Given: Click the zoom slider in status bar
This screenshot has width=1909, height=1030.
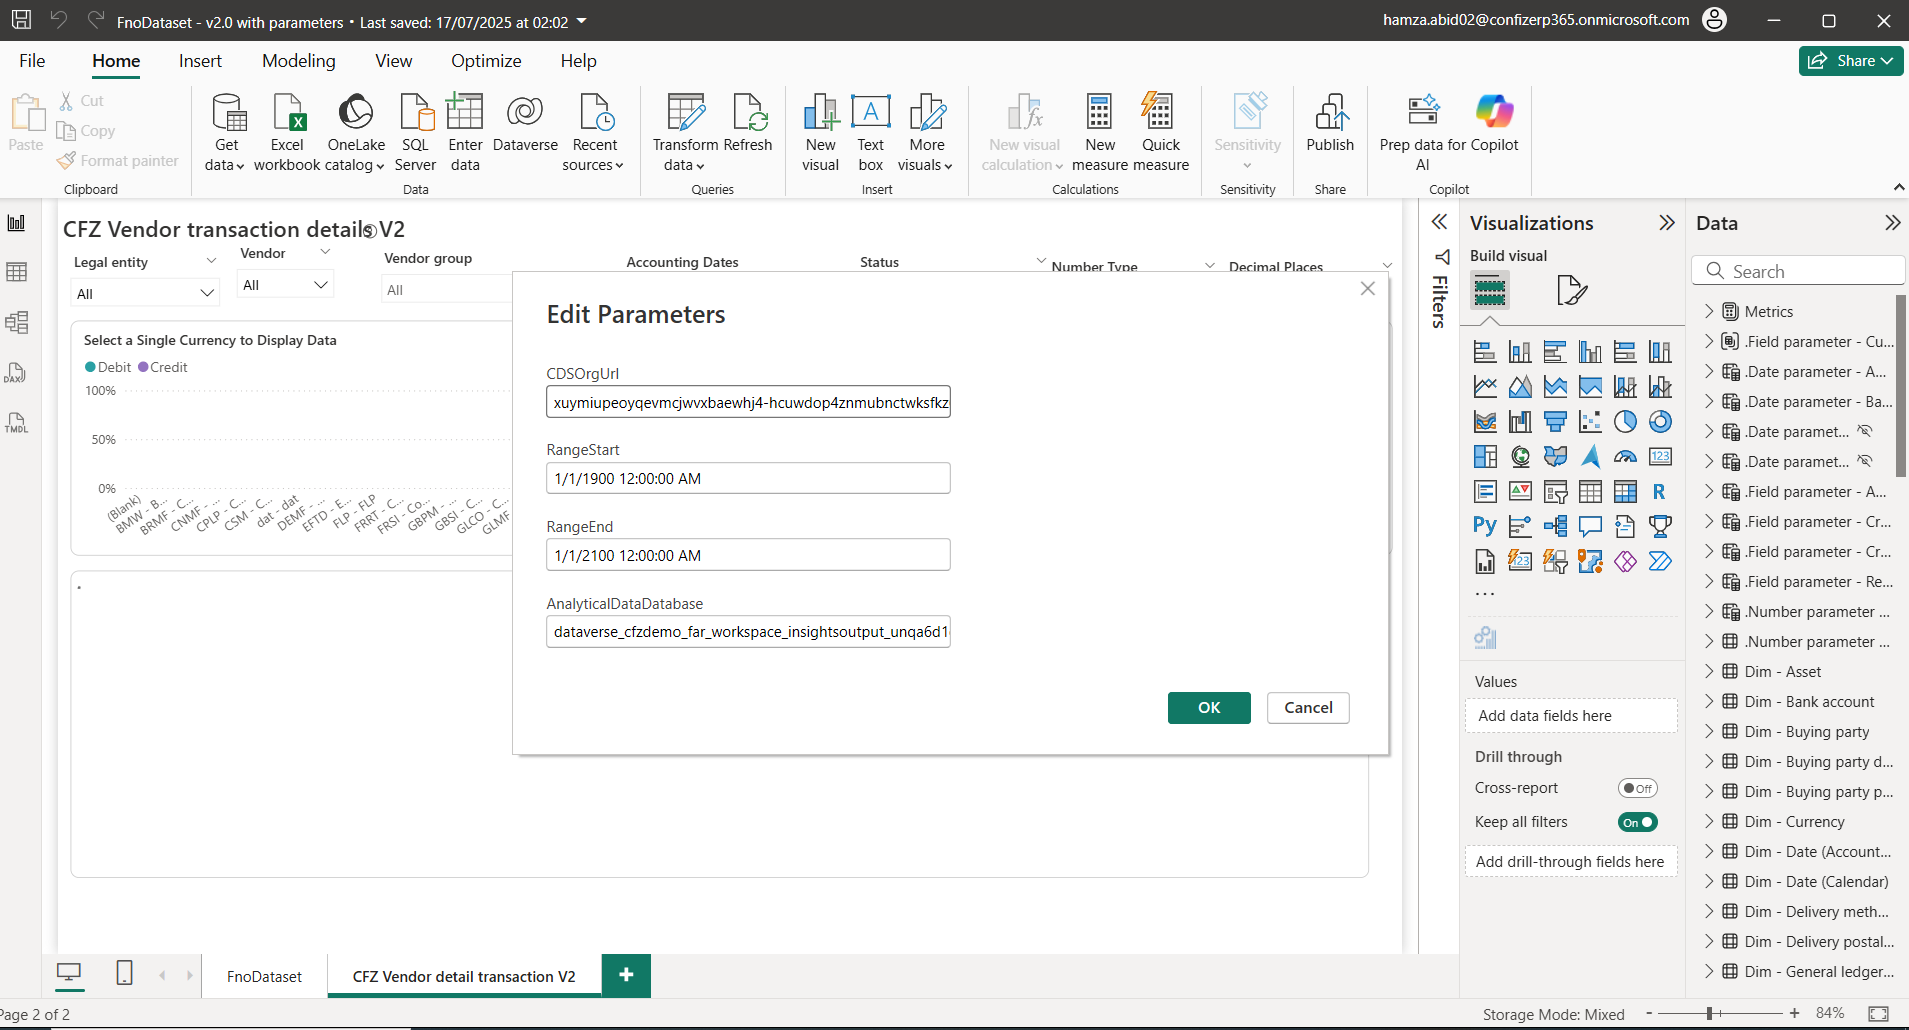Looking at the screenshot, I should [x=1710, y=1014].
